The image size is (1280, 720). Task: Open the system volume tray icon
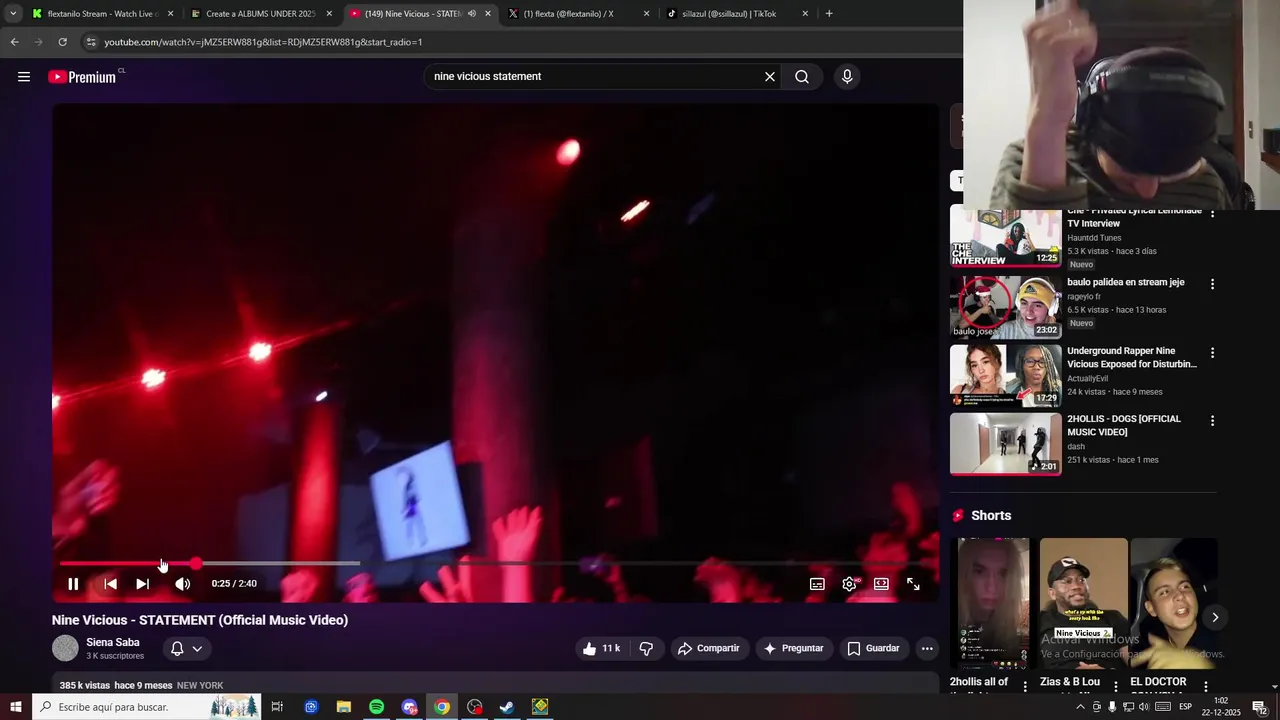1144,707
